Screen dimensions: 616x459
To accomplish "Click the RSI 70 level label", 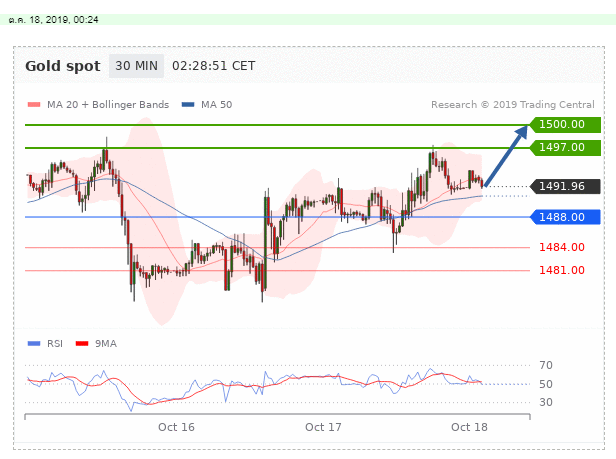I will (x=546, y=365).
